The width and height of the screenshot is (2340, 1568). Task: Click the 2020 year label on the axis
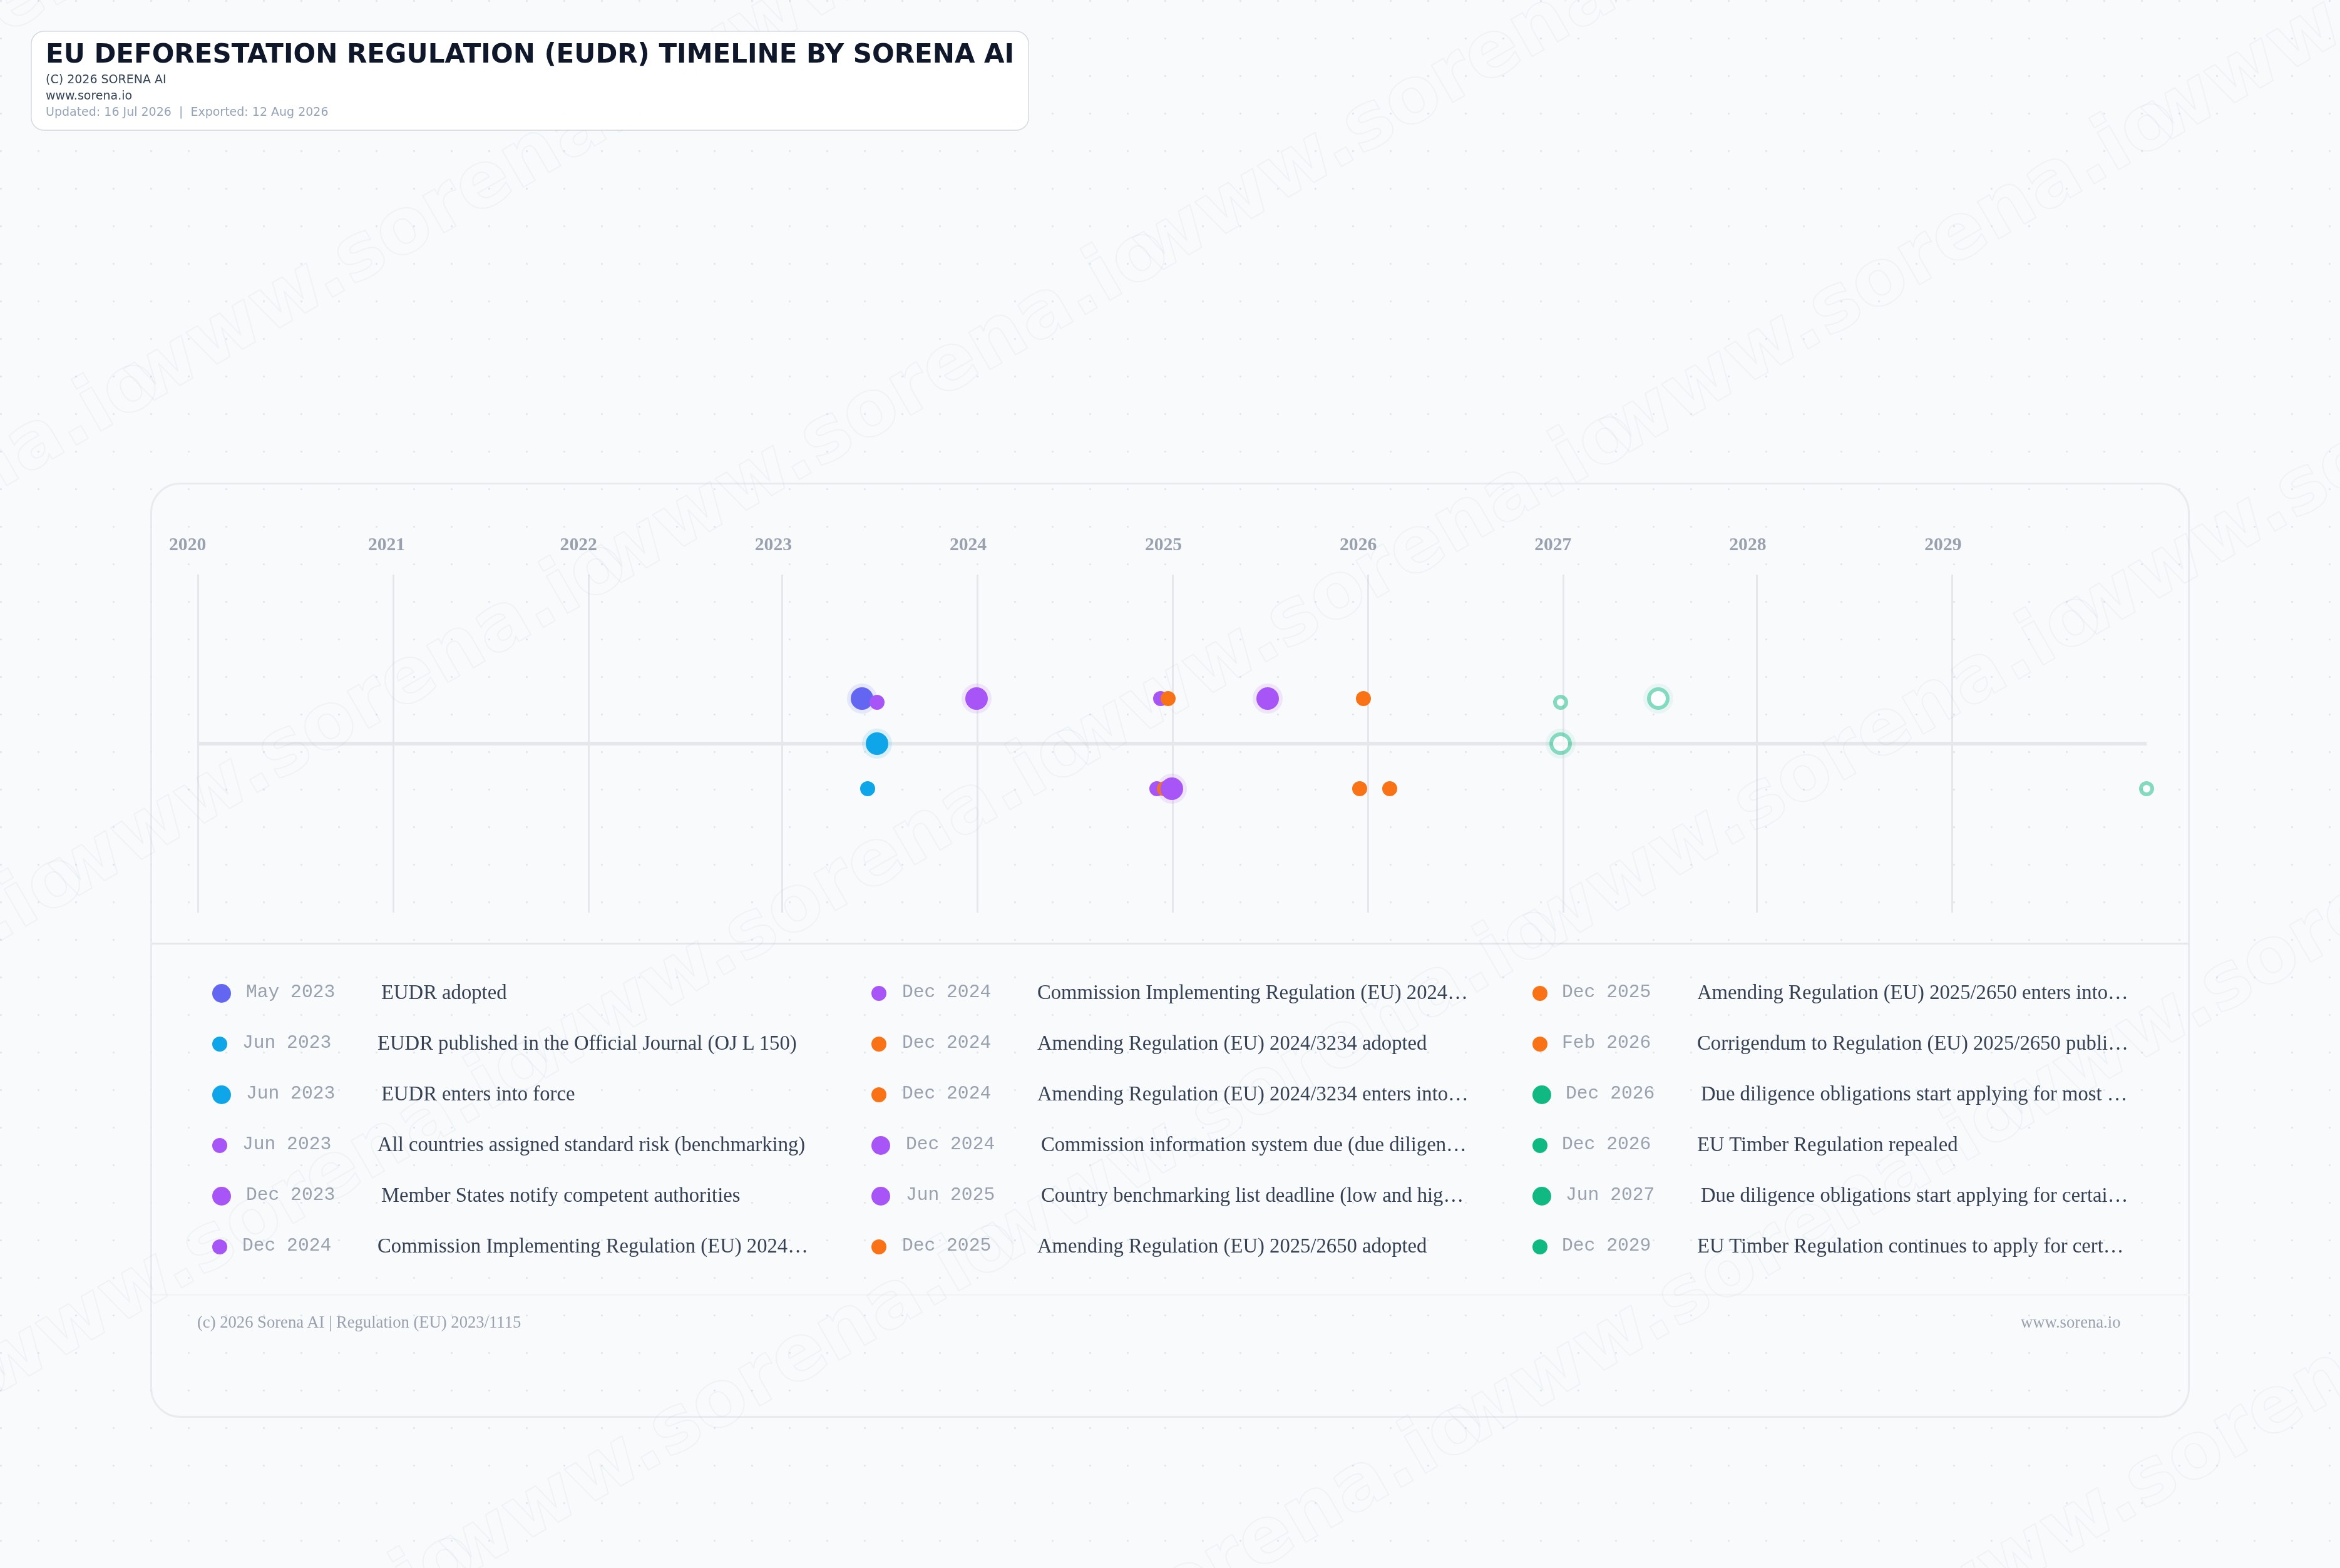(x=187, y=544)
